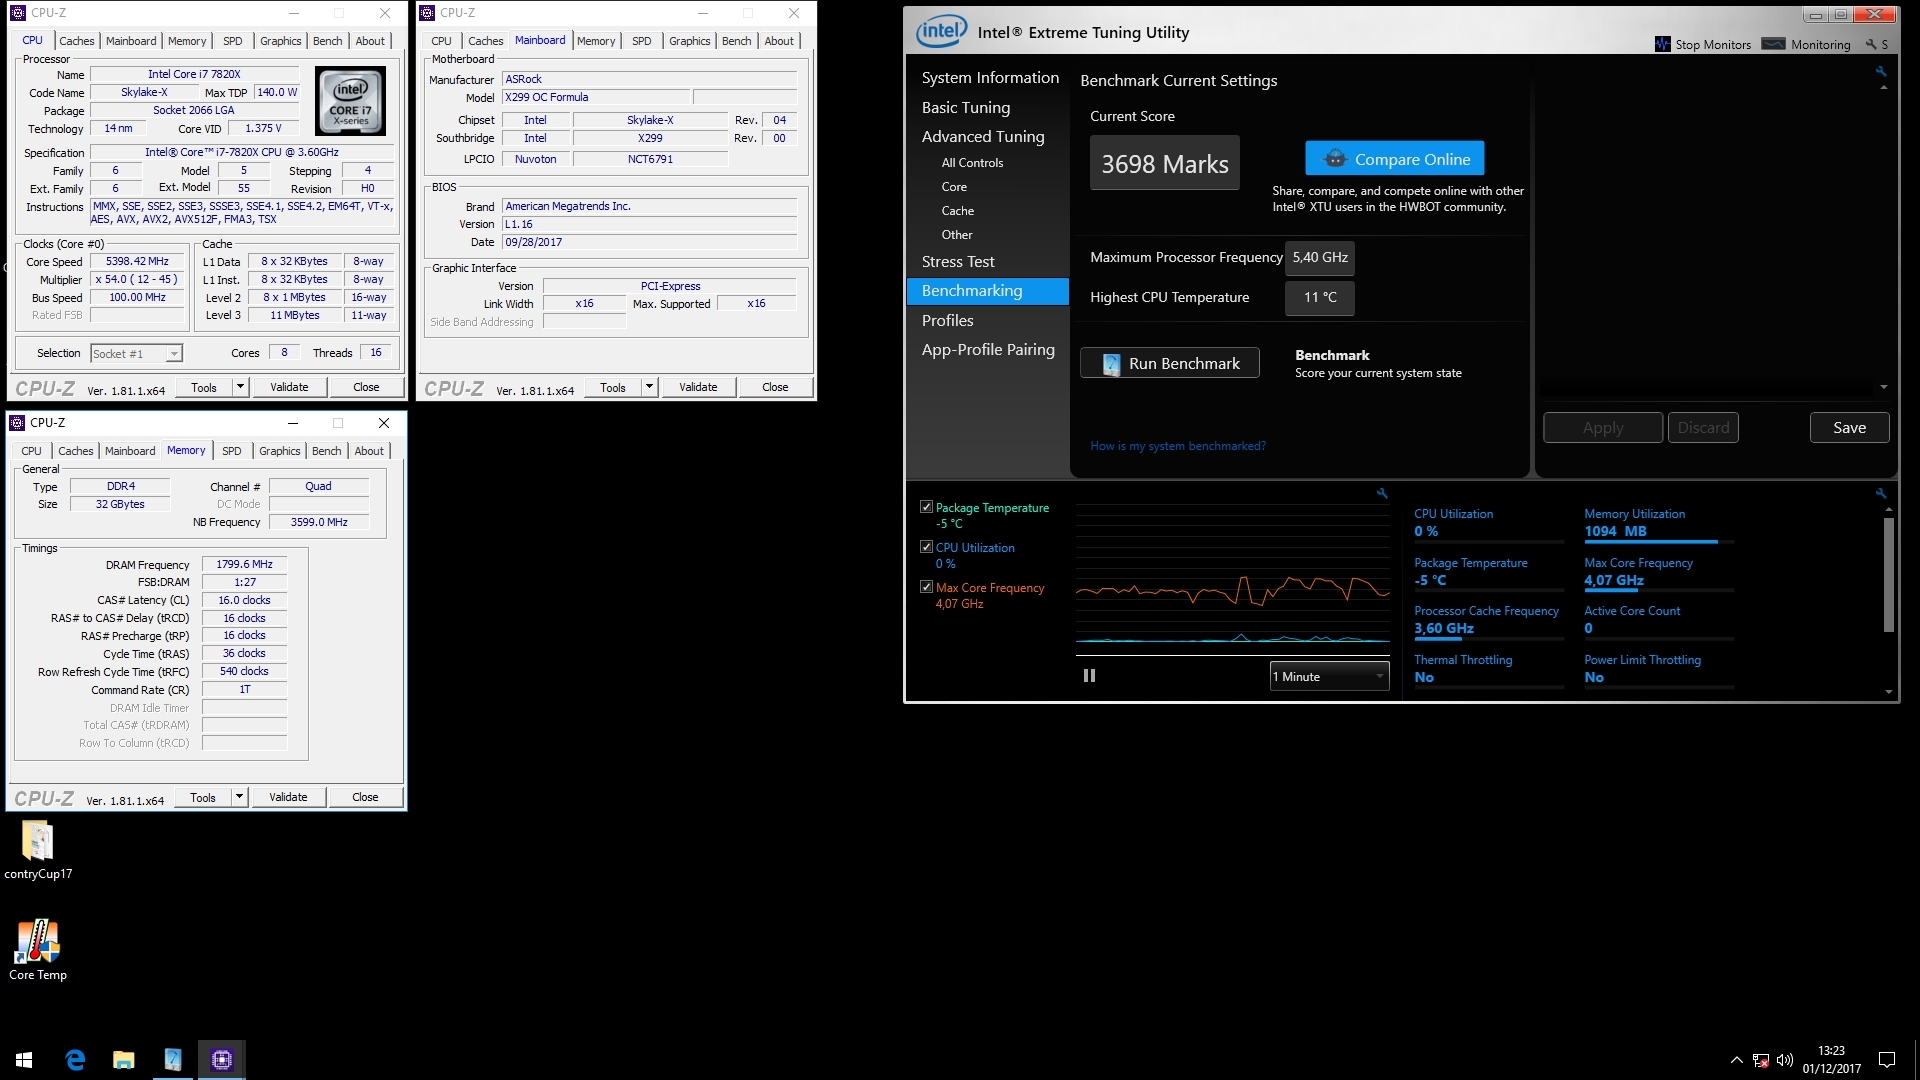The height and width of the screenshot is (1080, 1920).
Task: Click the Save button in XTU
Action: (x=1849, y=427)
